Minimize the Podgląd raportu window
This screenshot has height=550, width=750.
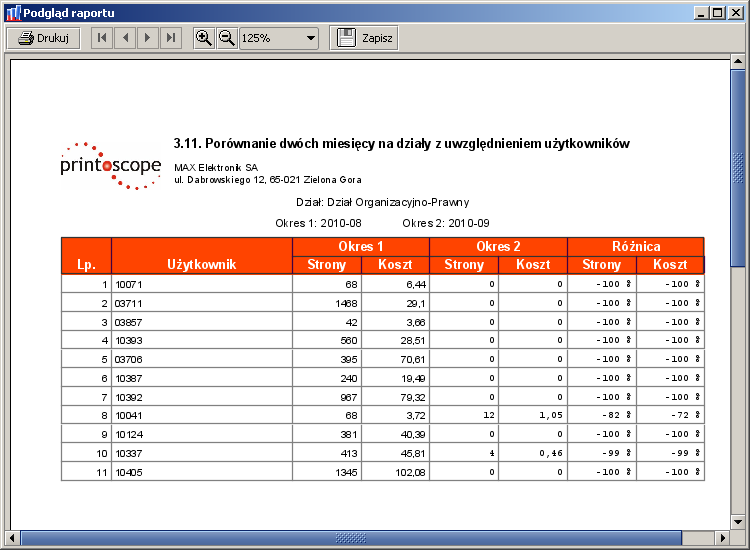click(701, 13)
